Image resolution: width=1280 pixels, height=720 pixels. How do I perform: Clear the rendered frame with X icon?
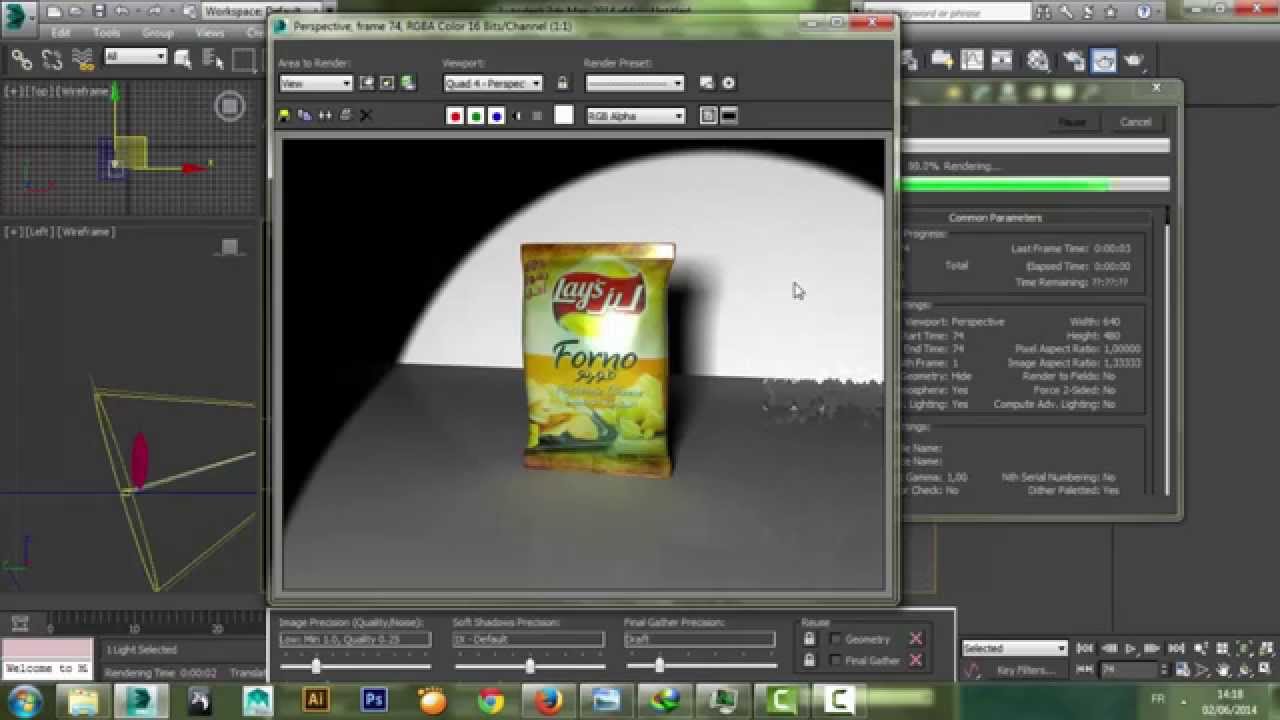pyautogui.click(x=366, y=116)
